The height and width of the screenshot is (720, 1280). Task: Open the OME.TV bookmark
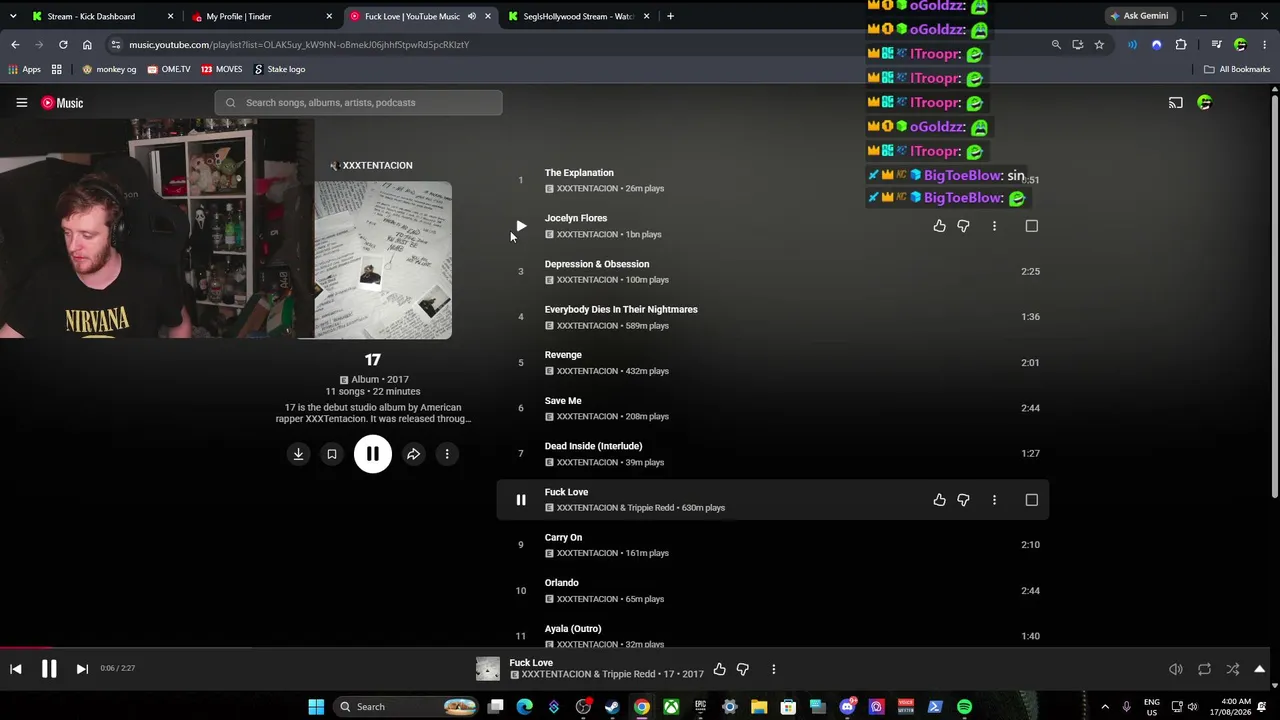pyautogui.click(x=169, y=70)
